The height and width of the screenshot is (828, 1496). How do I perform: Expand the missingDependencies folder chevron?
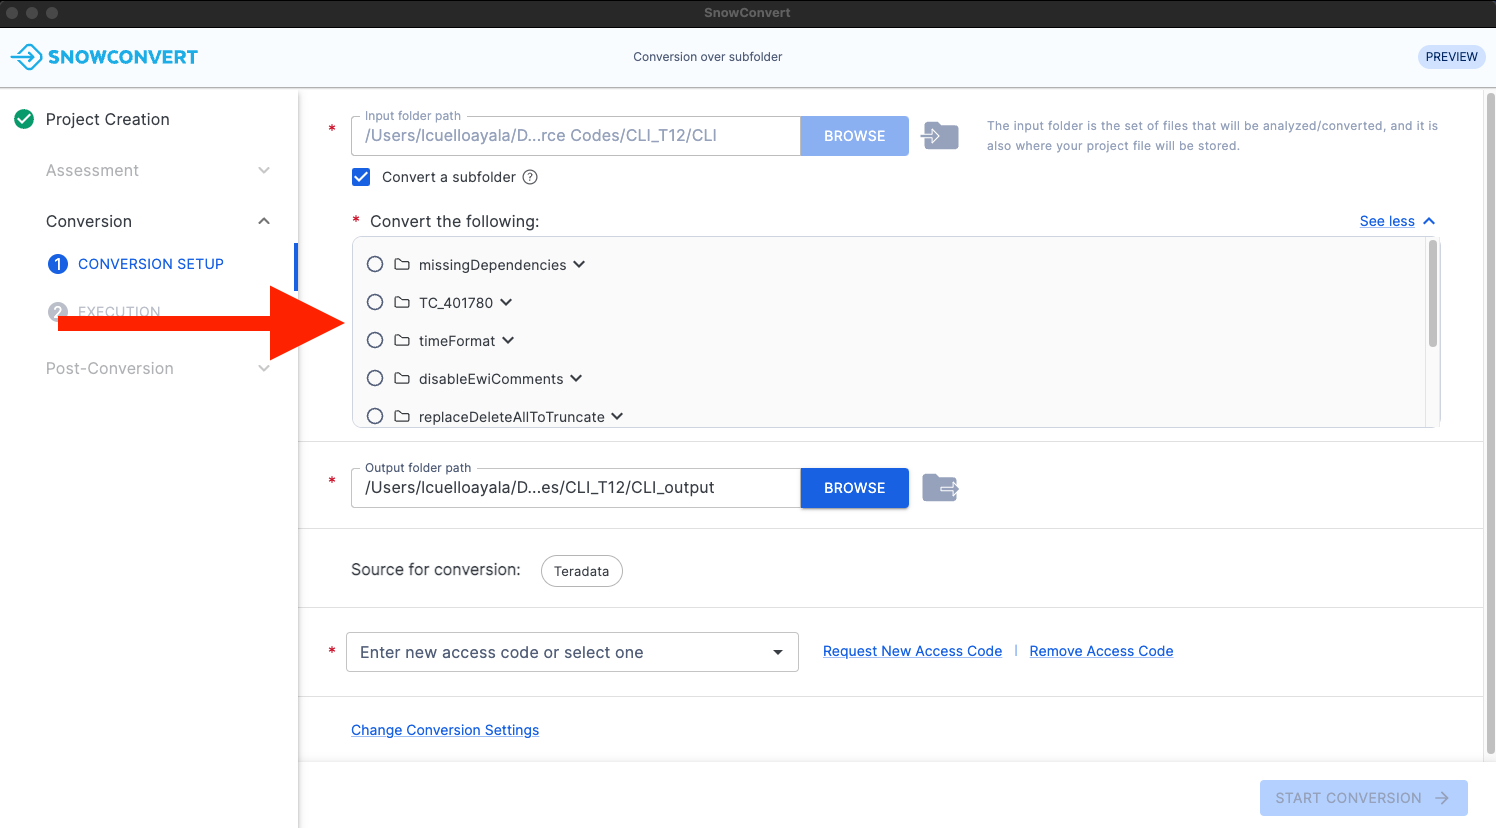coord(579,265)
